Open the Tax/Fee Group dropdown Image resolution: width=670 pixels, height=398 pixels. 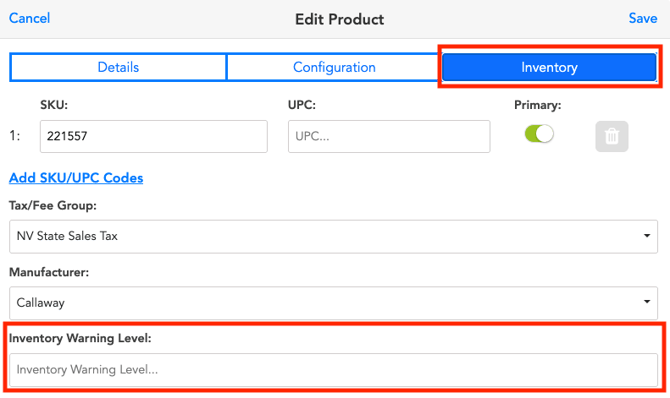tap(333, 236)
